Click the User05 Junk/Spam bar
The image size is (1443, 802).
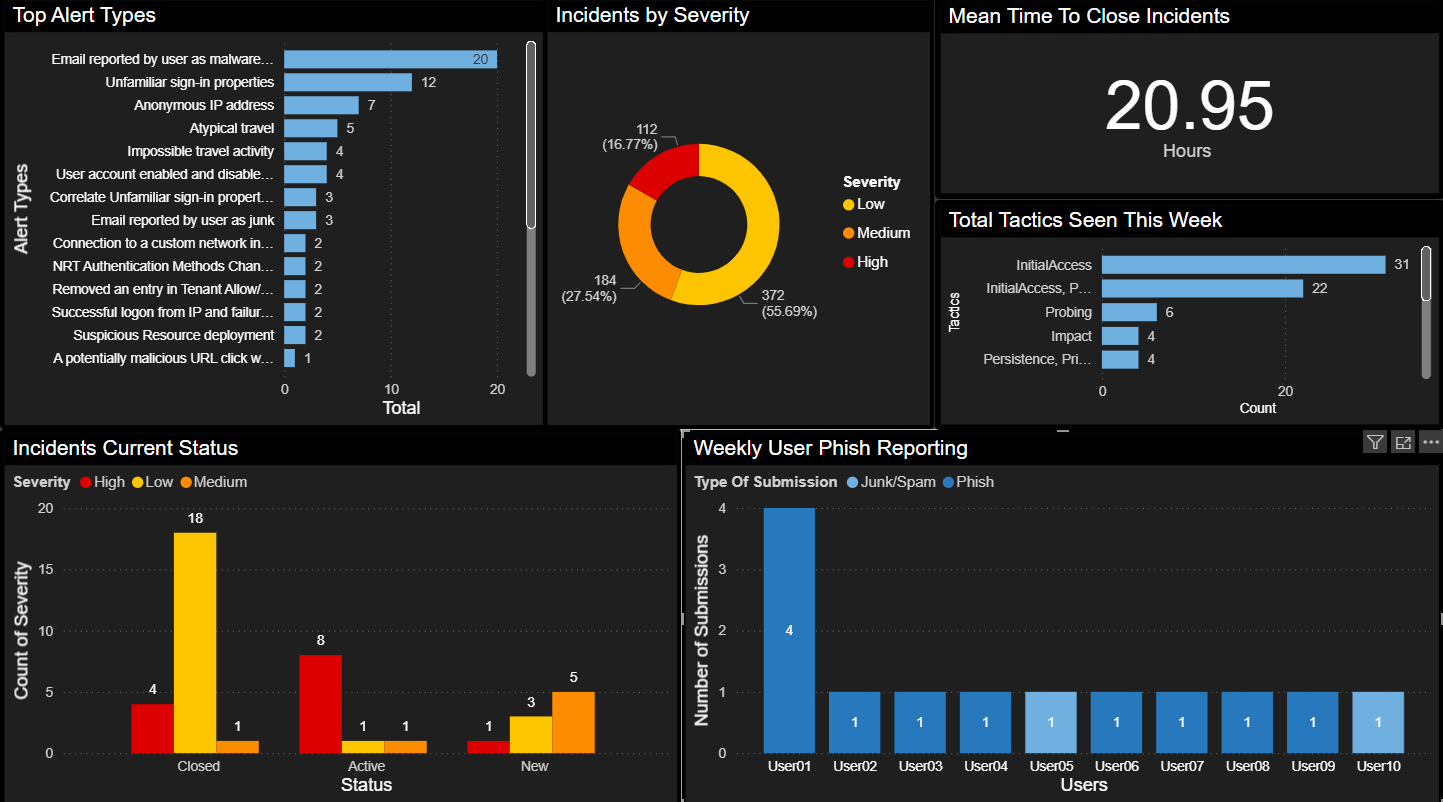1051,722
